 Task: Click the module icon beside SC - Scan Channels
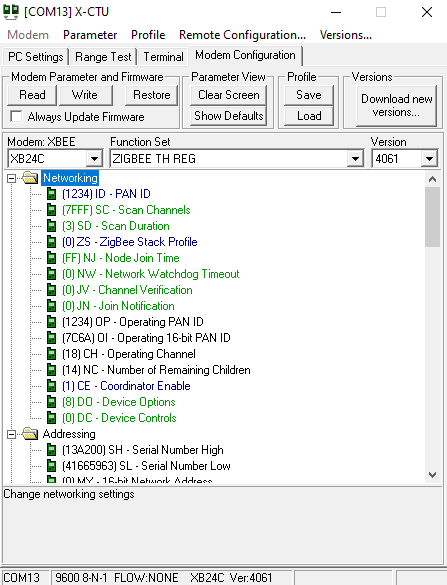click(51, 210)
